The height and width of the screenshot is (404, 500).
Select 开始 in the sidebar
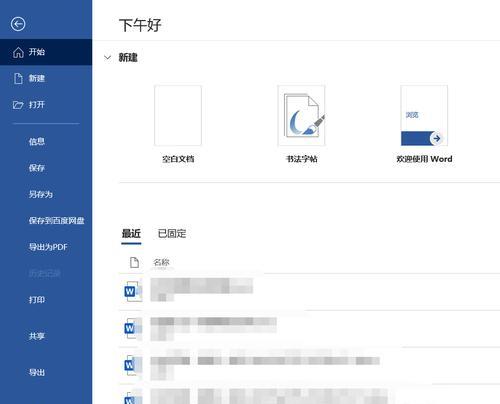point(46,52)
